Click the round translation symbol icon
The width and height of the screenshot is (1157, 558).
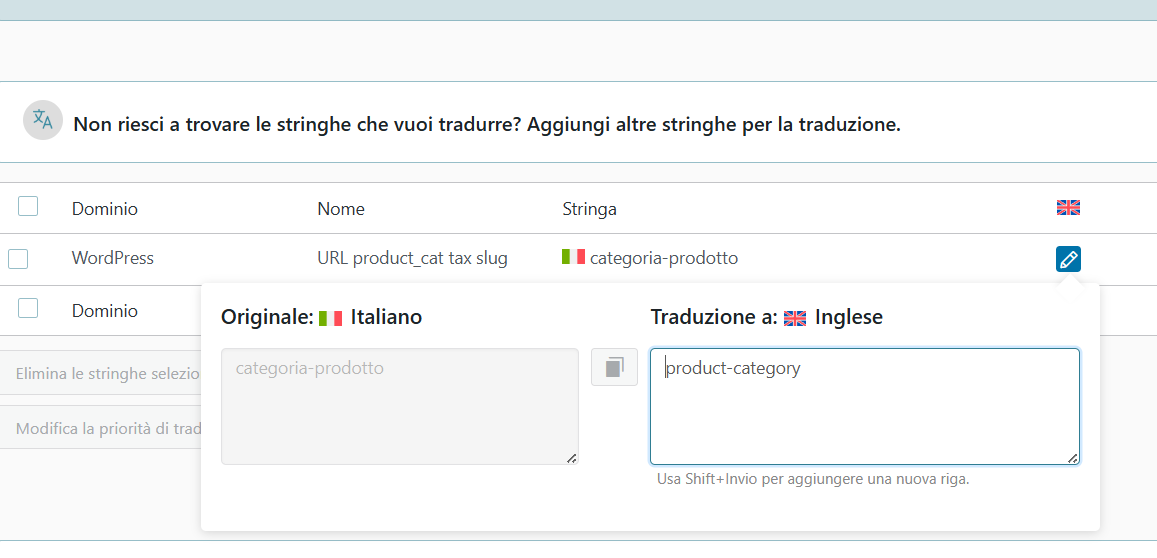pos(43,120)
